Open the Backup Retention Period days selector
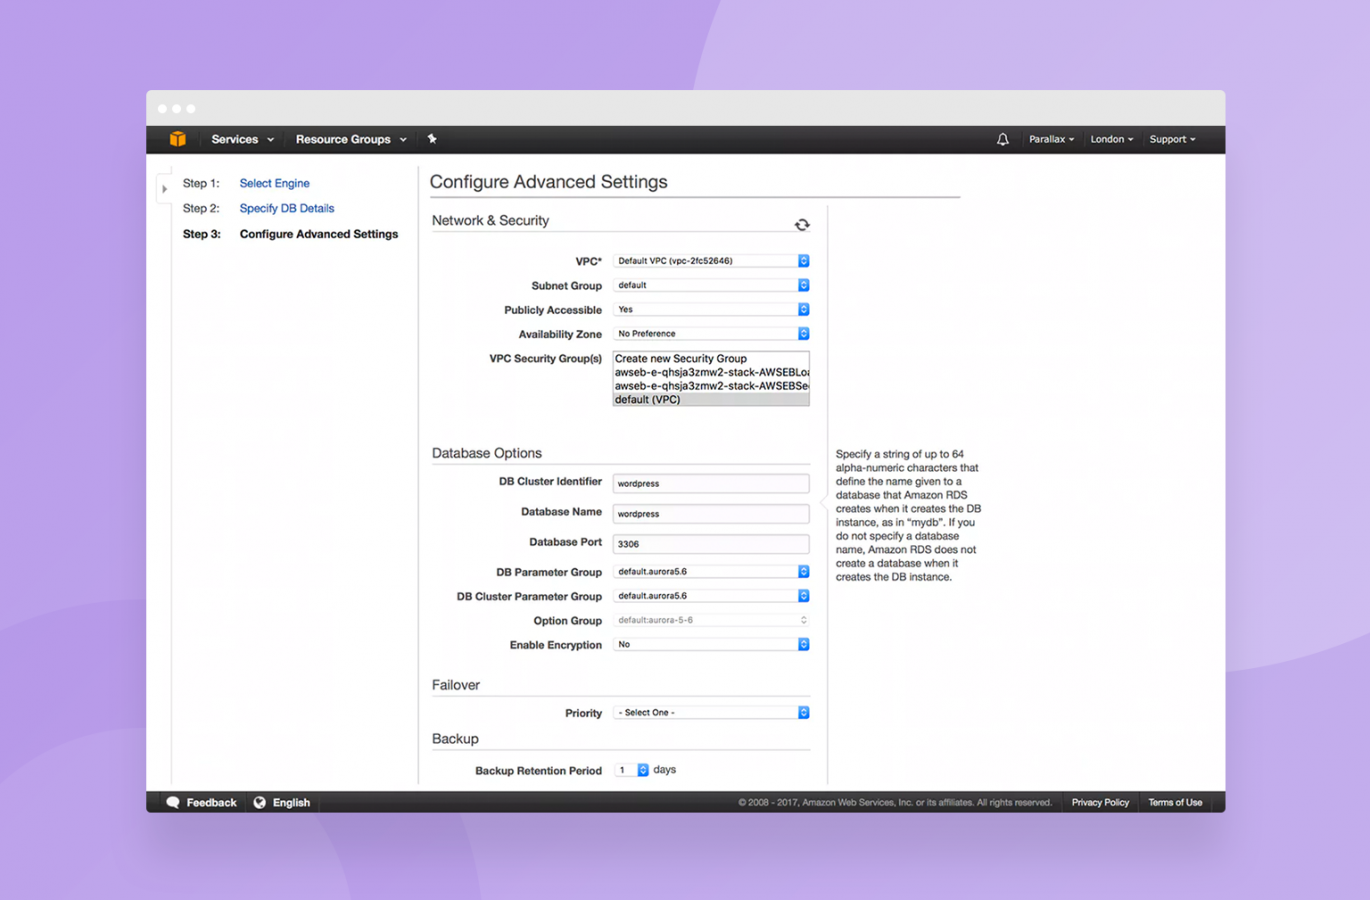Viewport: 1370px width, 900px height. coord(632,770)
